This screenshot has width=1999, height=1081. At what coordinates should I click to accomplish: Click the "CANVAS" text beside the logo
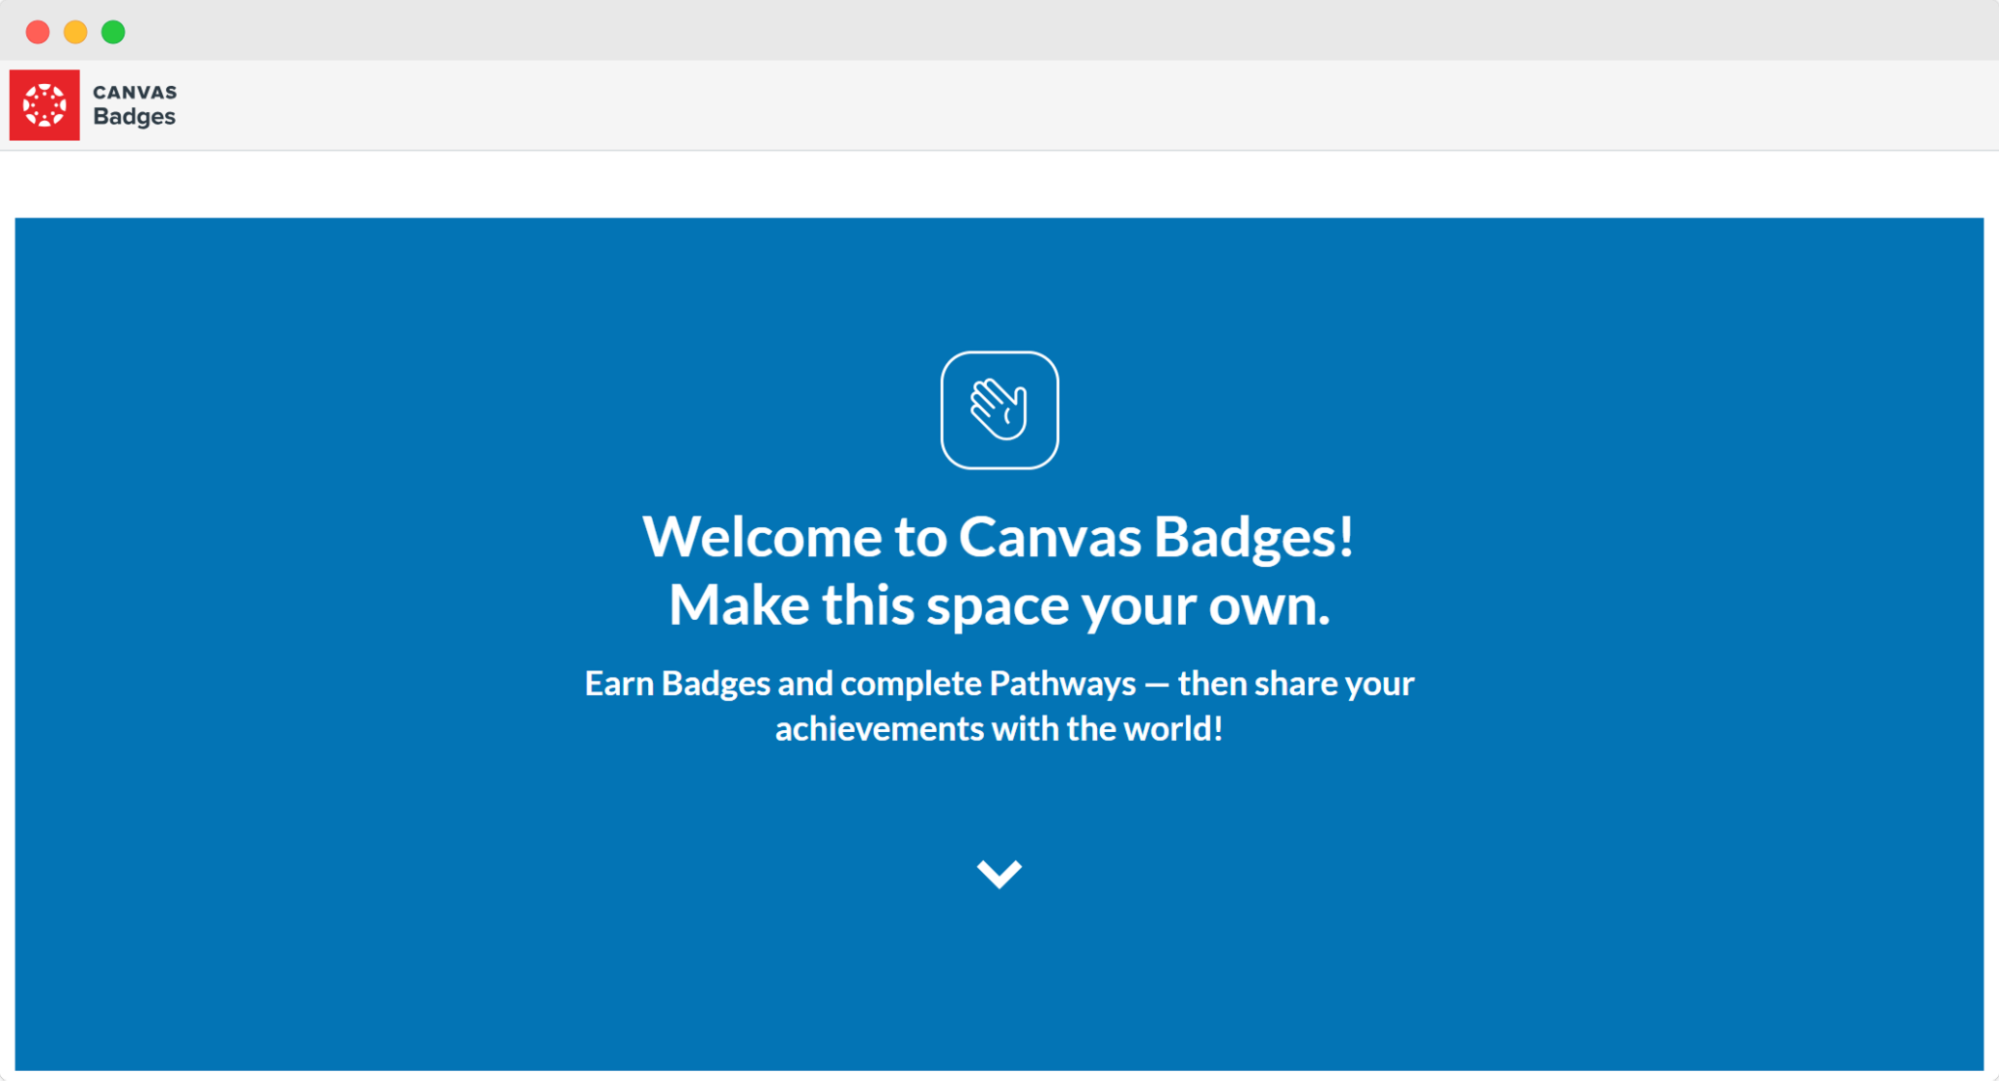coord(135,92)
